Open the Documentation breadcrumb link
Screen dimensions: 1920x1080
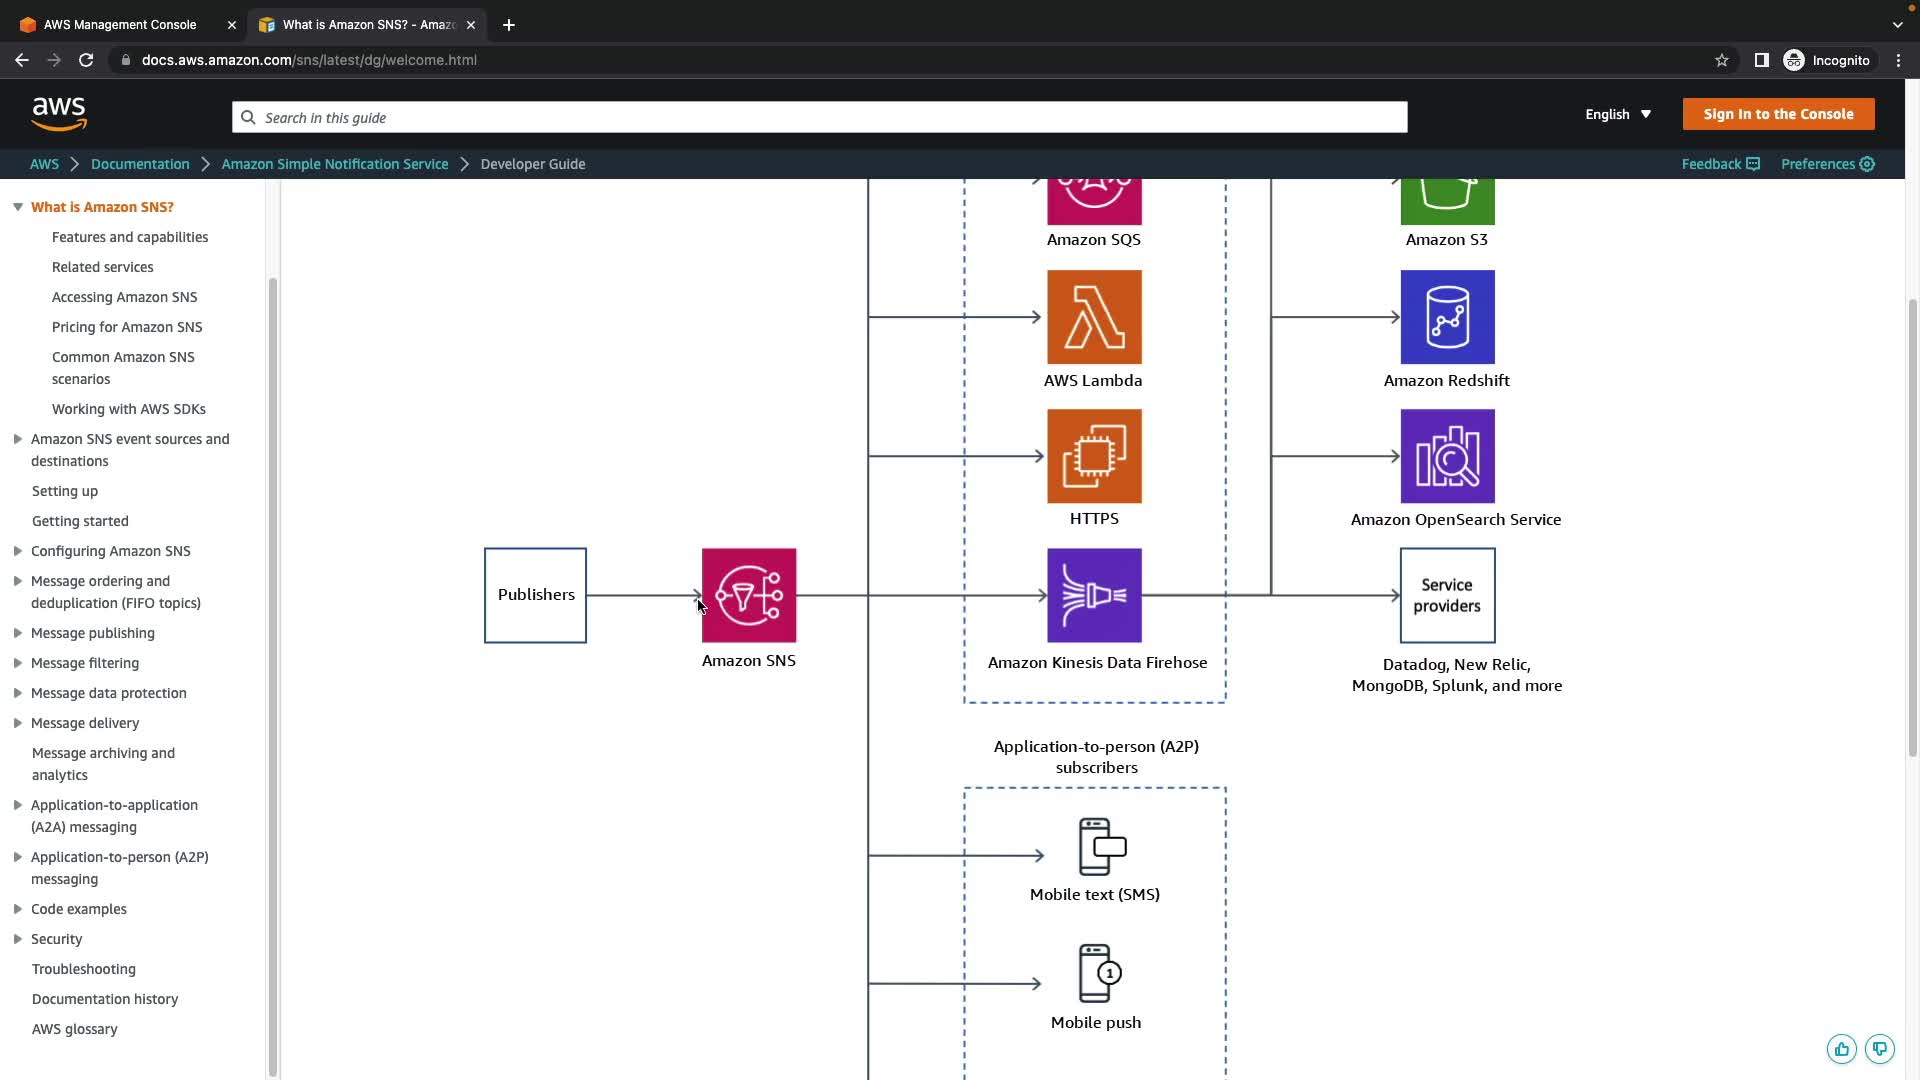[x=140, y=164]
